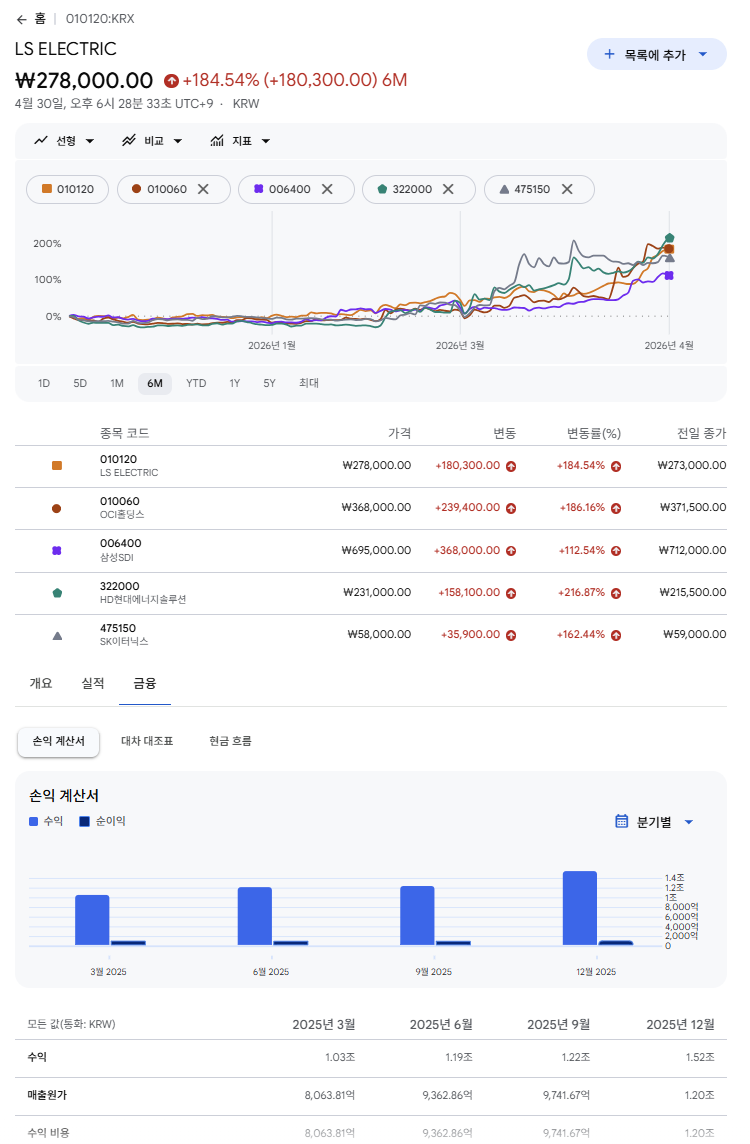
Task: Open the 010120 LS ELECTRIC table row
Action: [x=371, y=465]
